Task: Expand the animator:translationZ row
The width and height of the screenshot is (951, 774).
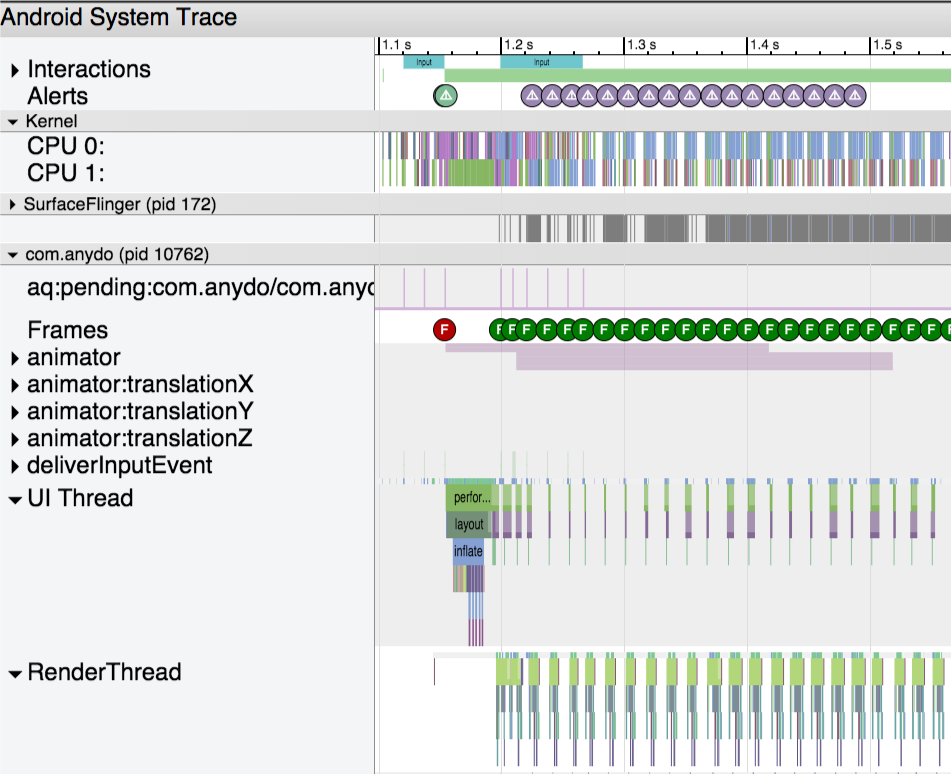Action: click(x=15, y=439)
